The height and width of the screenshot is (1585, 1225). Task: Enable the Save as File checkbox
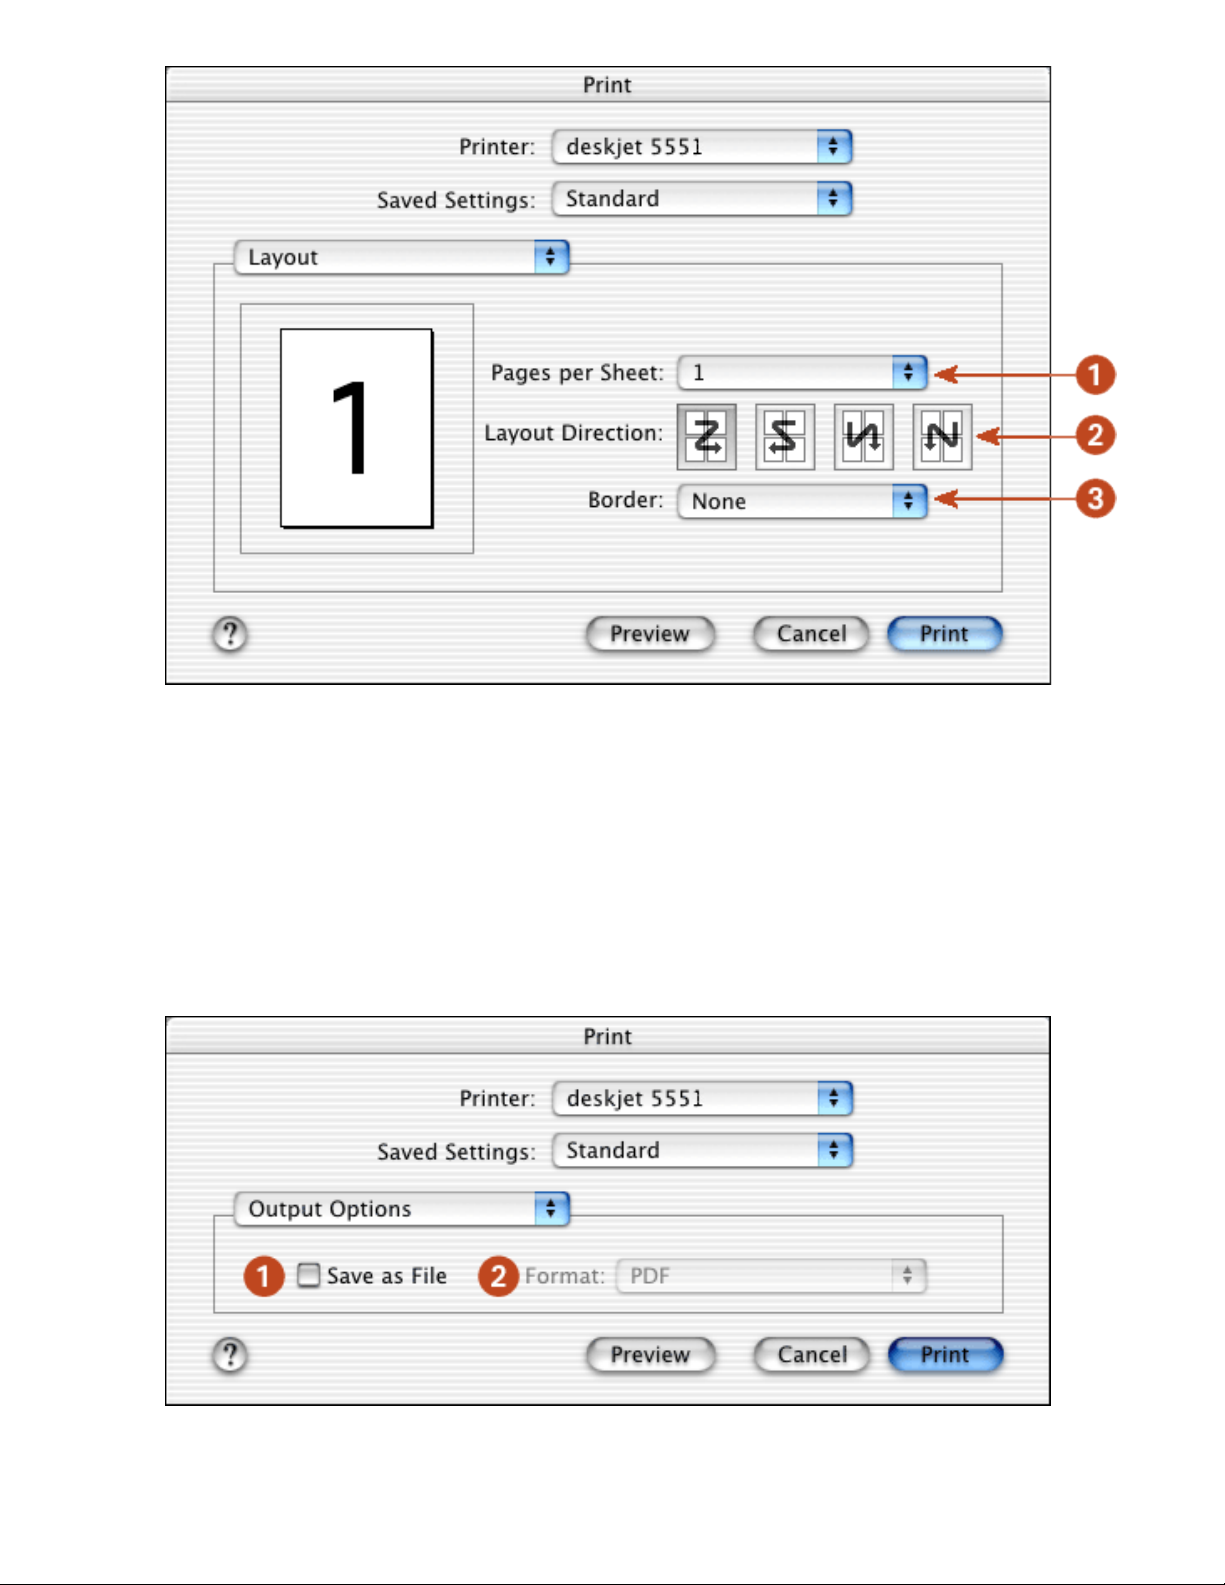(309, 1275)
